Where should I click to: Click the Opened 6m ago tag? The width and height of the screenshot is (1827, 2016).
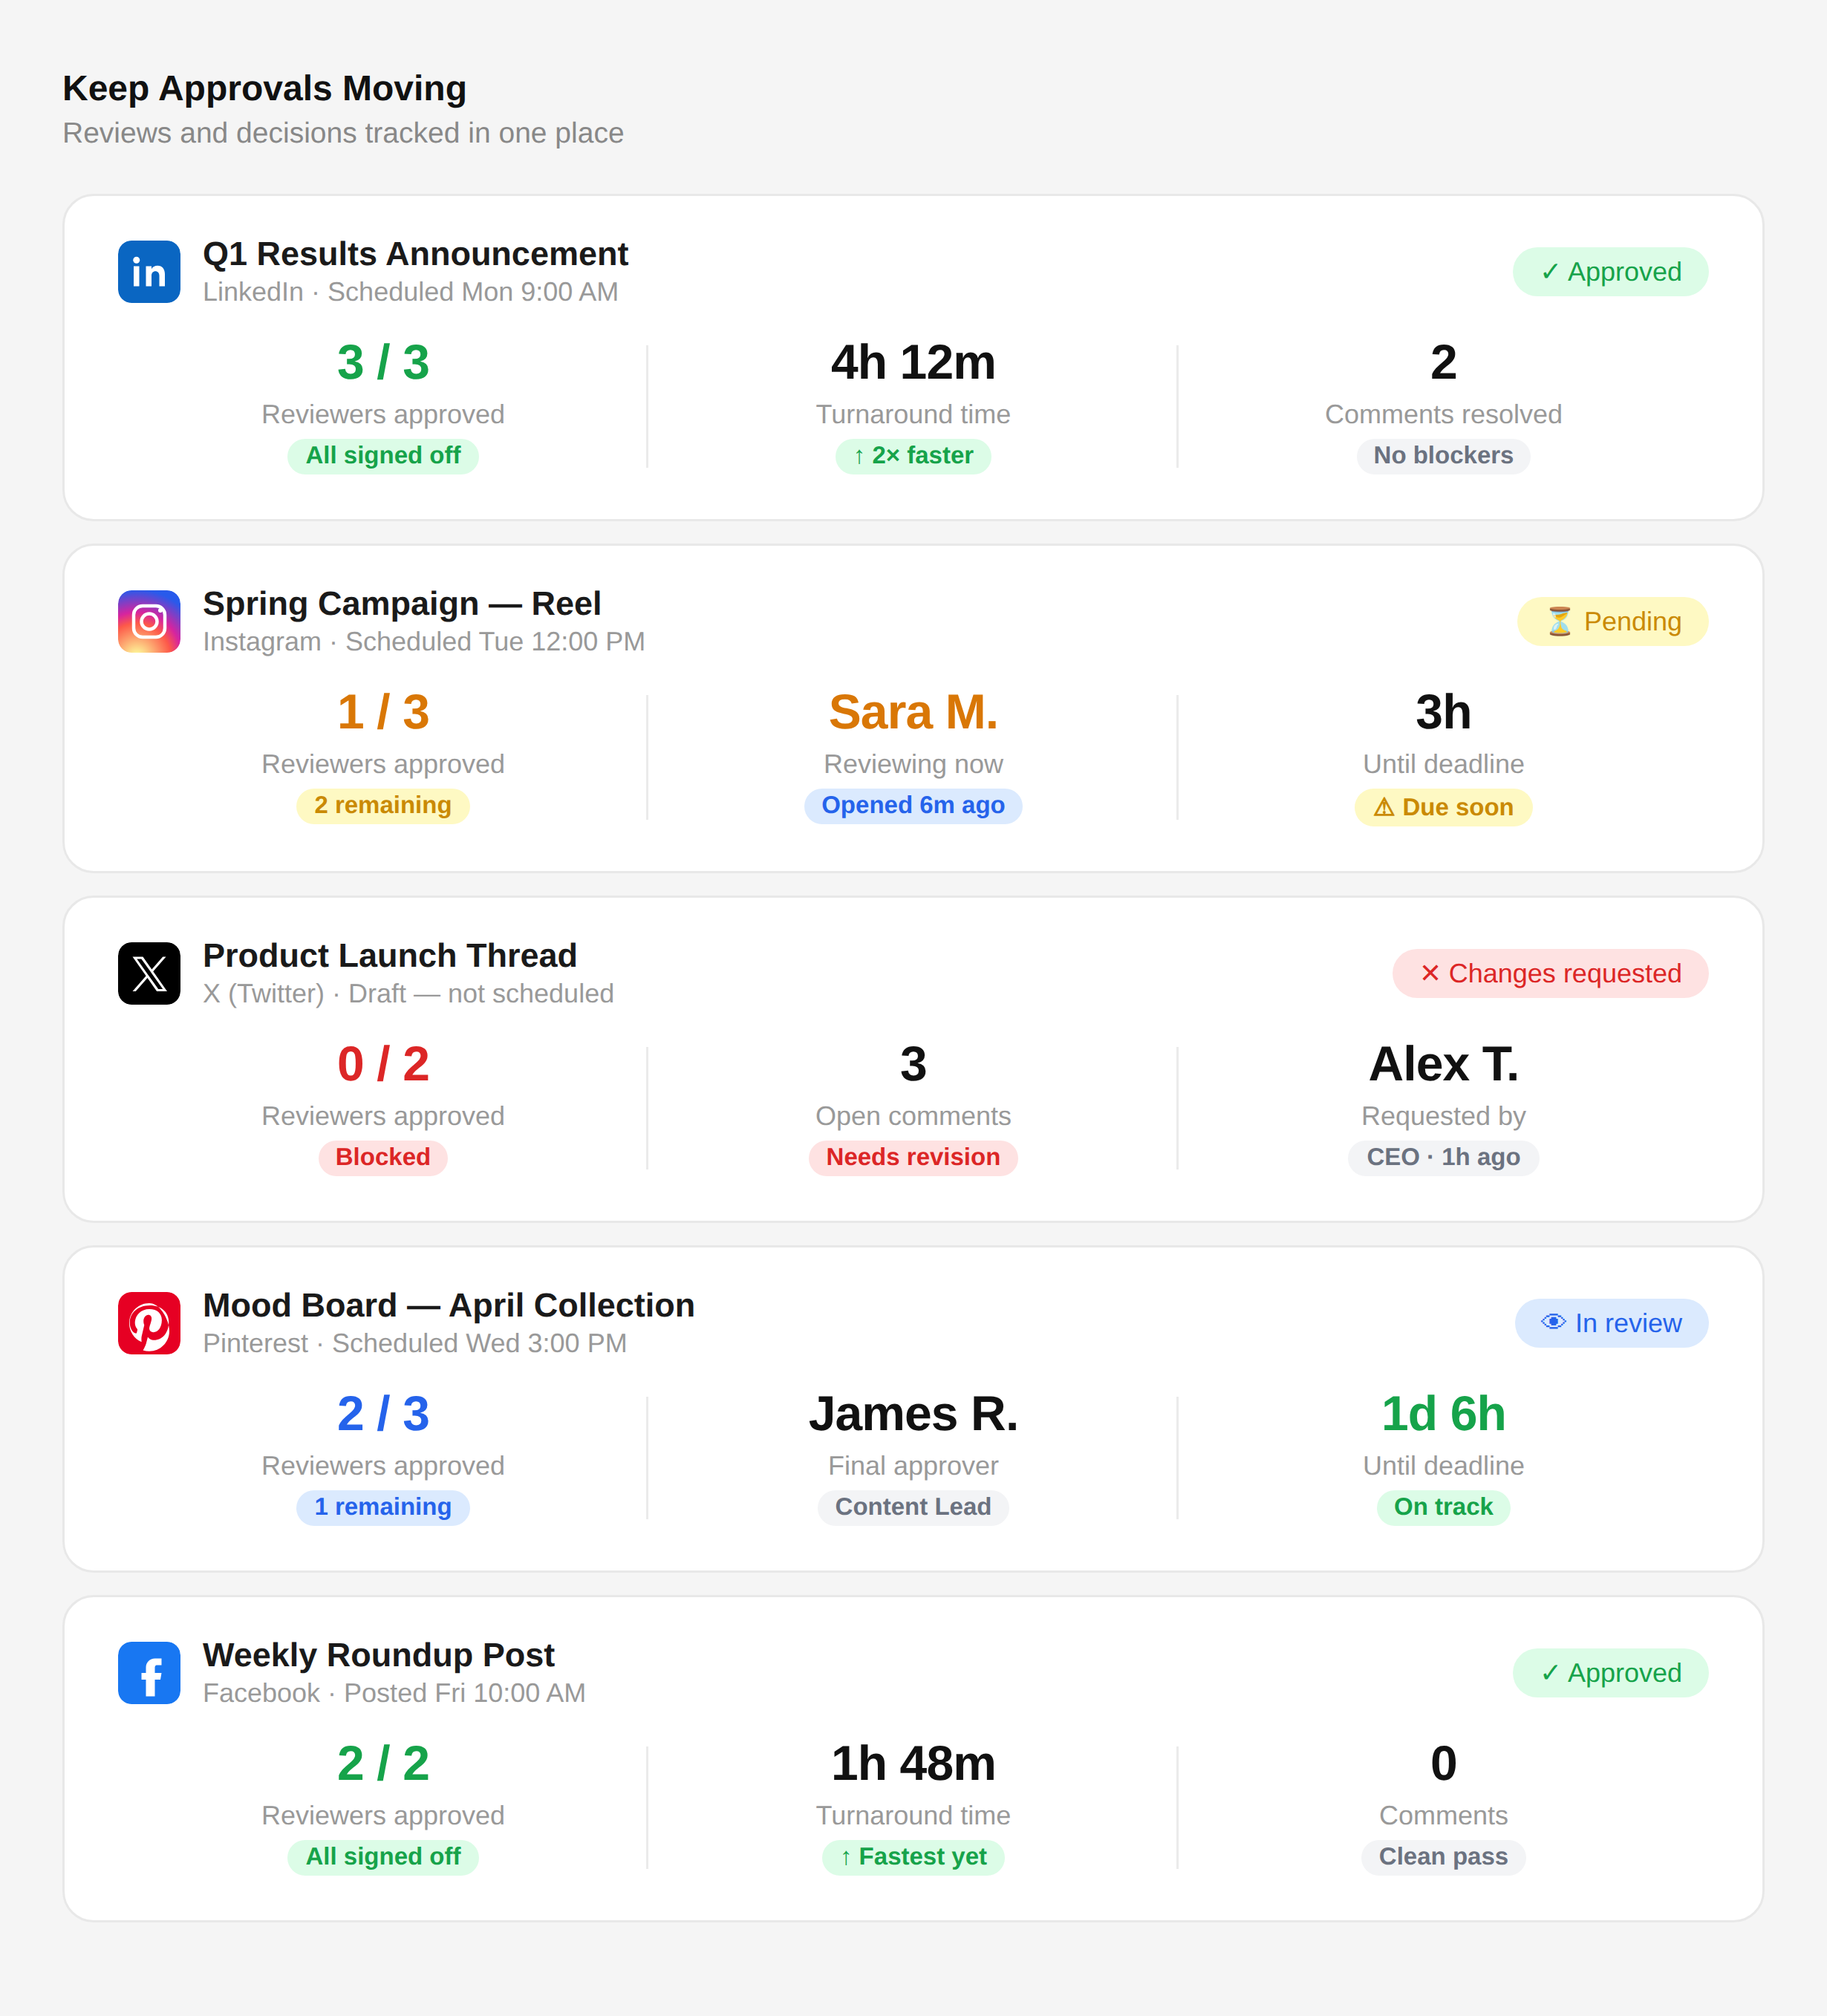pos(912,806)
